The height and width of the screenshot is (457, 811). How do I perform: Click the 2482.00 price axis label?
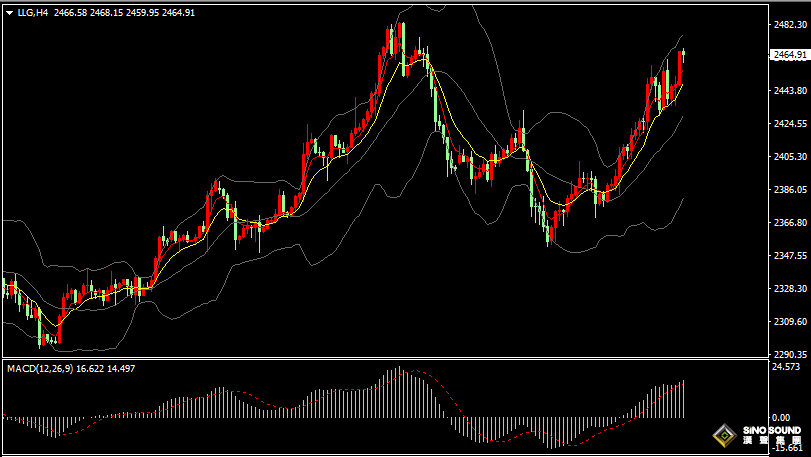tap(789, 24)
